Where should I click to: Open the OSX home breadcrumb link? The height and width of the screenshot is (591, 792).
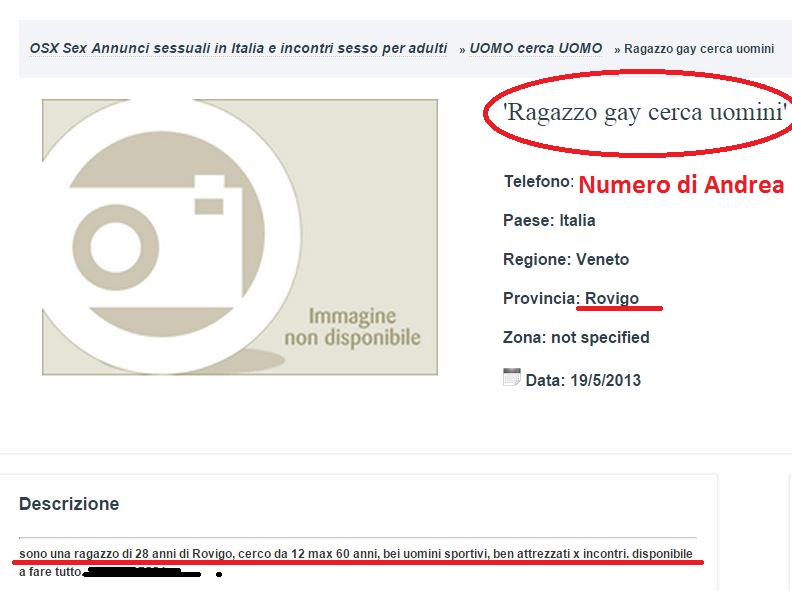click(238, 48)
